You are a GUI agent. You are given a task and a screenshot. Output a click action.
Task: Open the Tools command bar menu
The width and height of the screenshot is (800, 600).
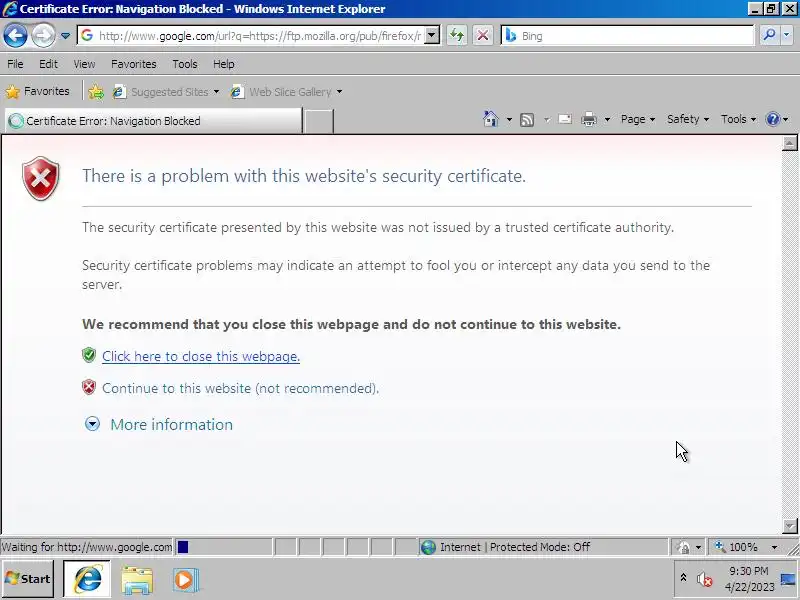tap(738, 119)
